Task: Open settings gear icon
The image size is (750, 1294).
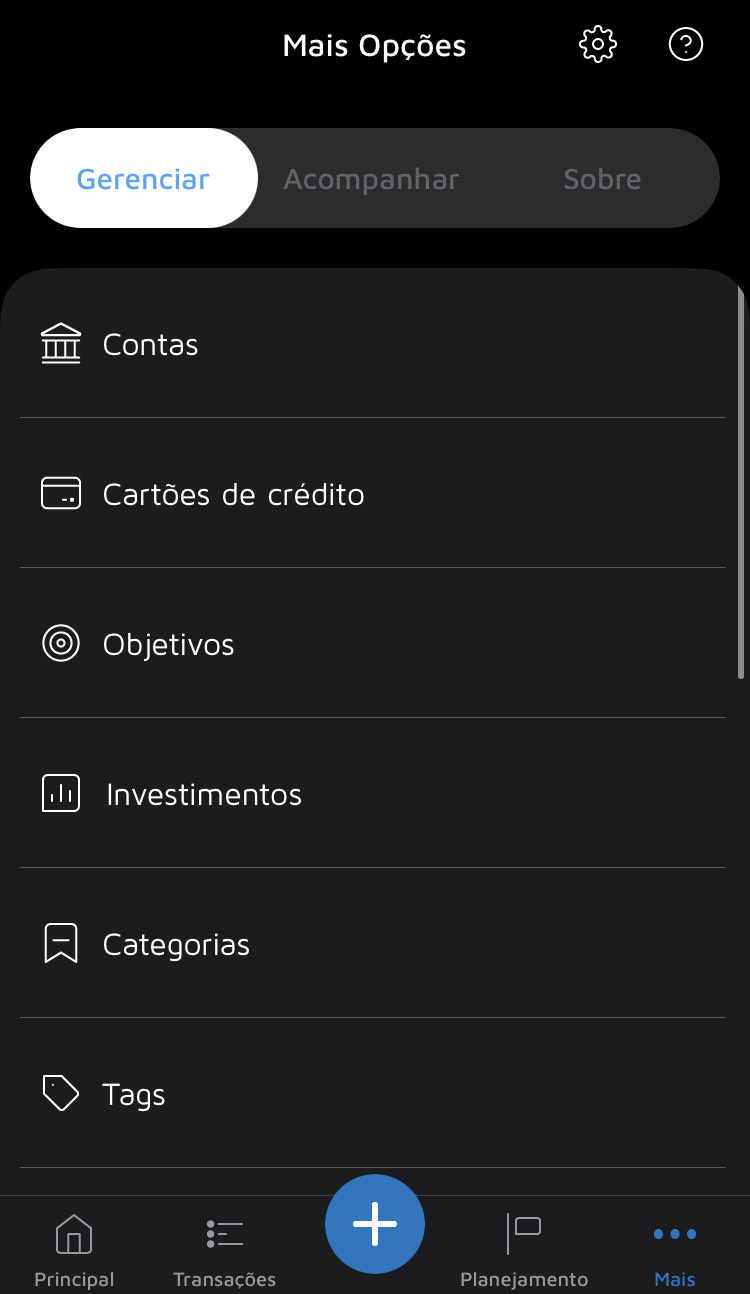Action: pos(598,45)
